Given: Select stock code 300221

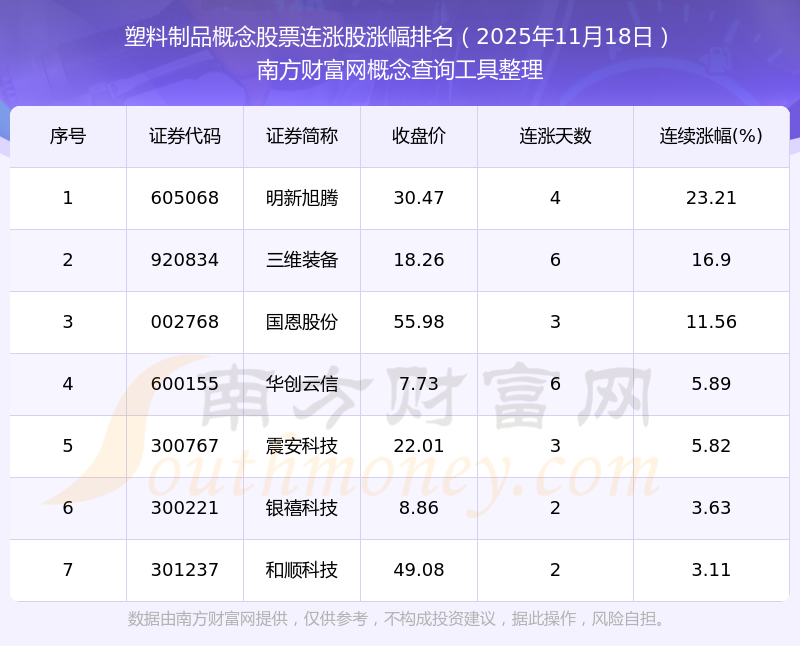Looking at the screenshot, I should 185,508.
